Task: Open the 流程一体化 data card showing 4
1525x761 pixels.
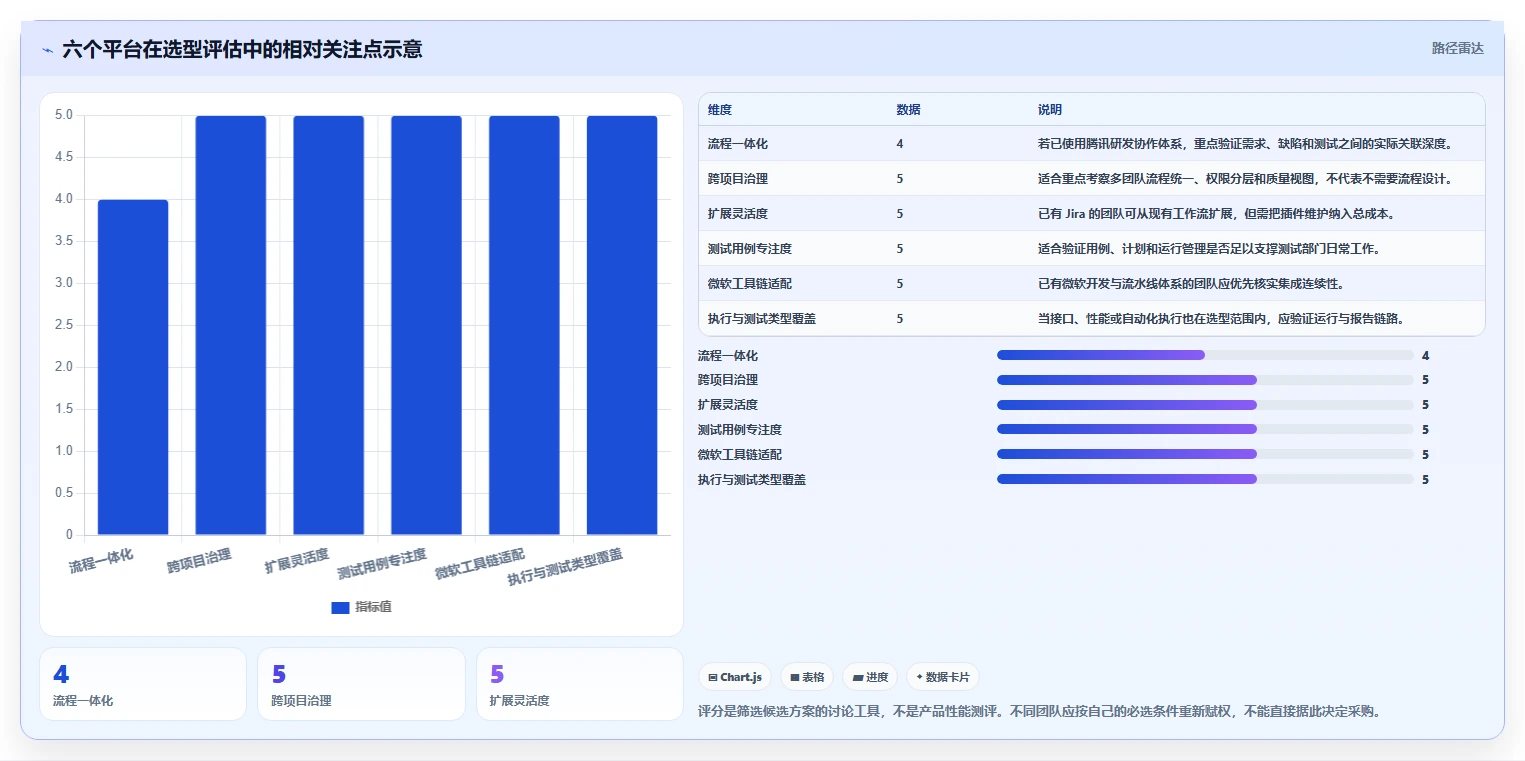Action: [x=143, y=684]
